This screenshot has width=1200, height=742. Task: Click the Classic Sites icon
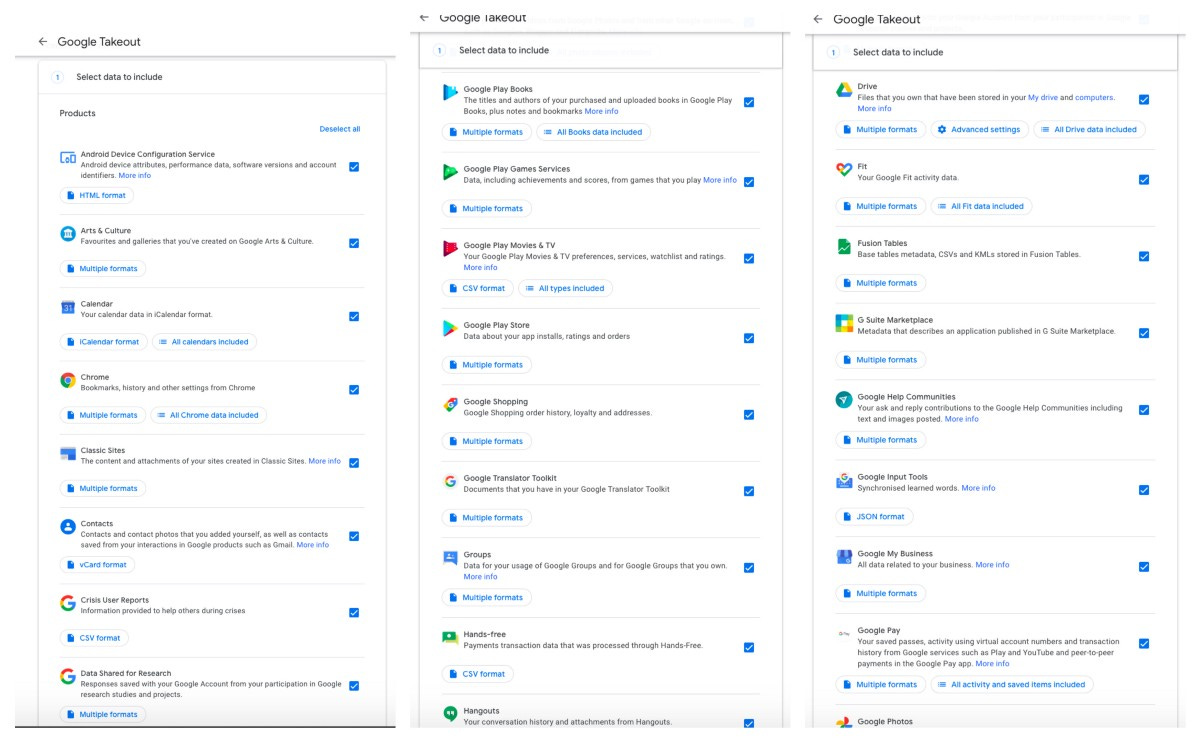tap(68, 454)
